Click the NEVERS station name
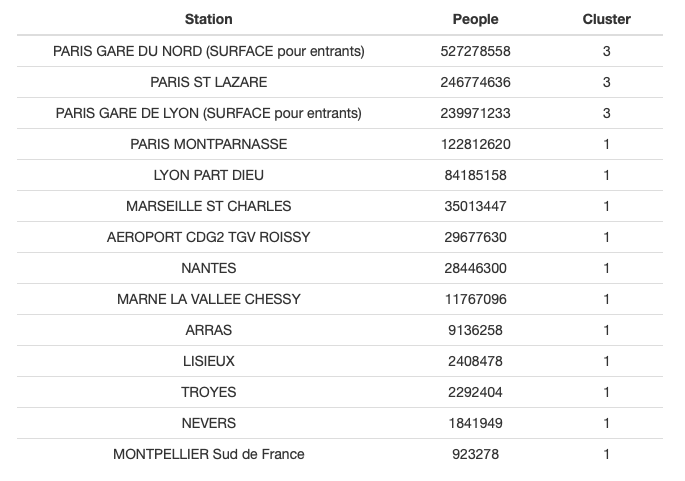 tap(208, 423)
